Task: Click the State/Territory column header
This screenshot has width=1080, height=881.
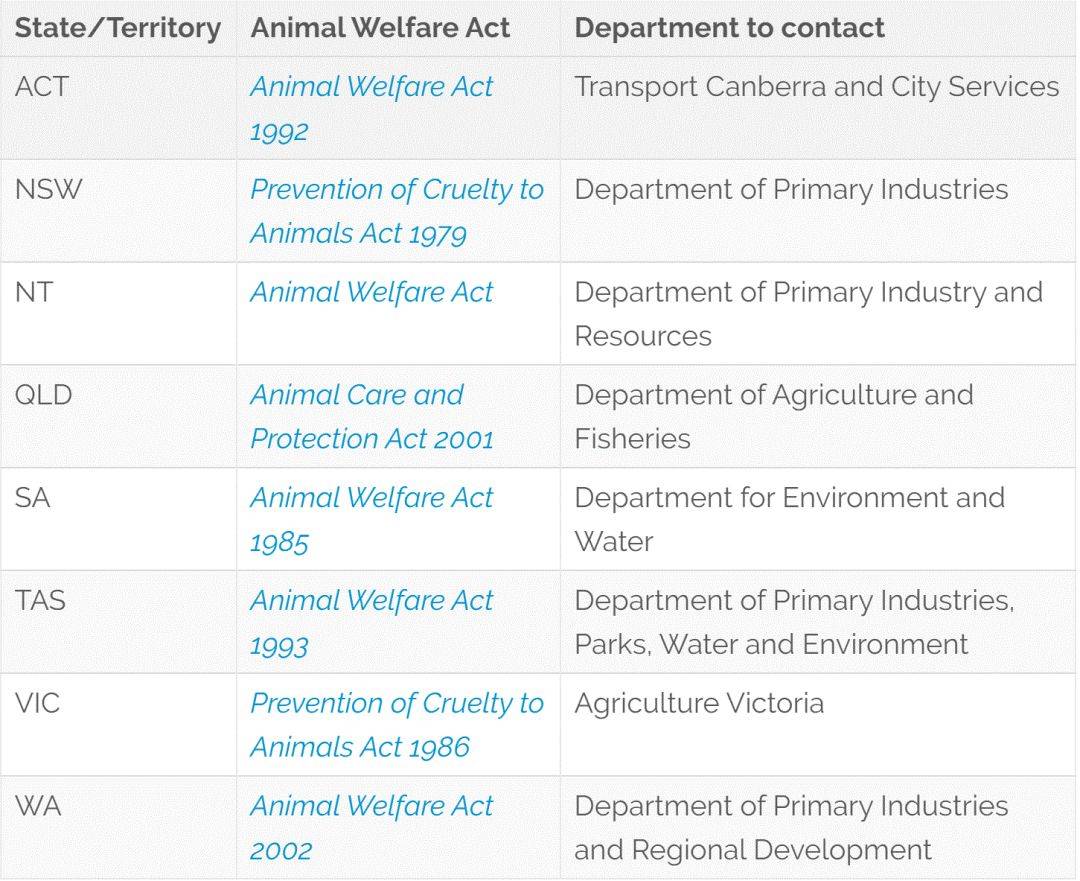Action: (x=118, y=28)
